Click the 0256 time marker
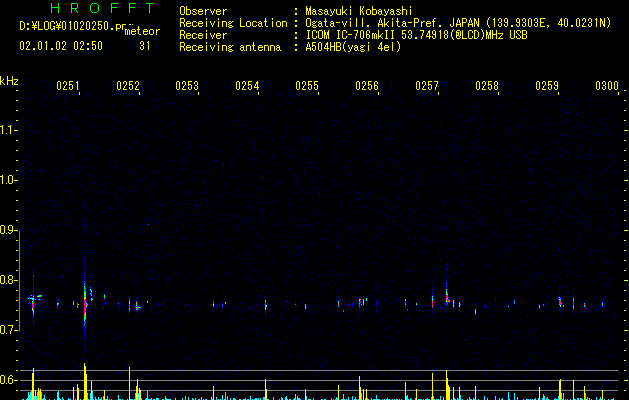Image resolution: width=629 pixels, height=400 pixels. (367, 85)
